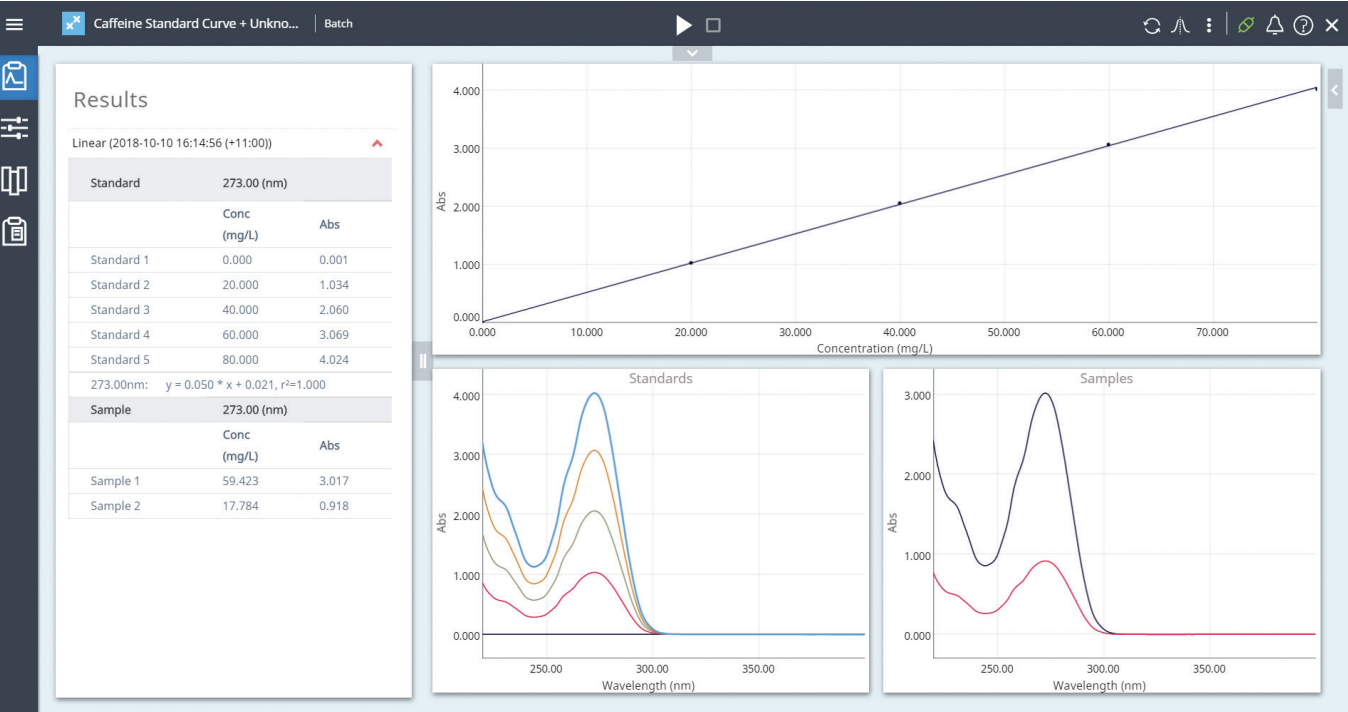Click the Caffeine Standard Curve method title
Viewport: 1348px width, 712px height.
coord(196,24)
